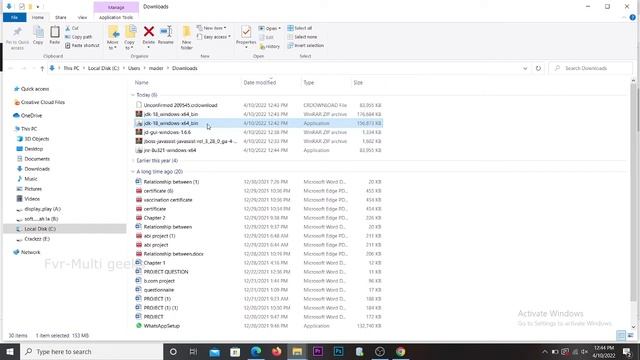The width and height of the screenshot is (640, 360).
Task: Open Microsoft Edge from taskbar
Action: (256, 351)
